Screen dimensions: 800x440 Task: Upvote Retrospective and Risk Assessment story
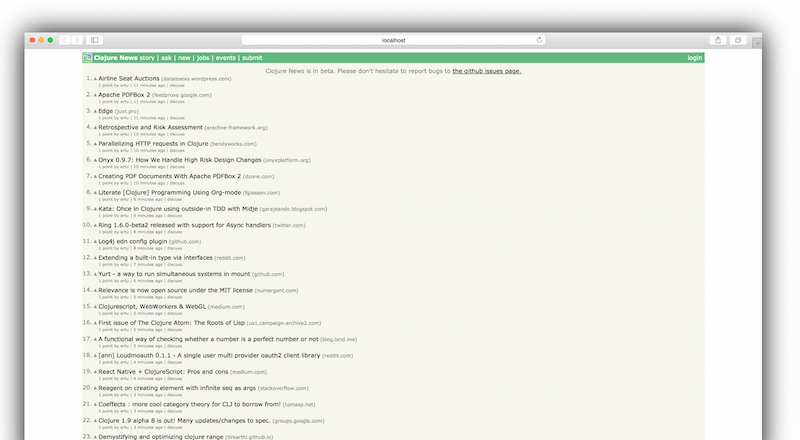pyautogui.click(x=95, y=128)
